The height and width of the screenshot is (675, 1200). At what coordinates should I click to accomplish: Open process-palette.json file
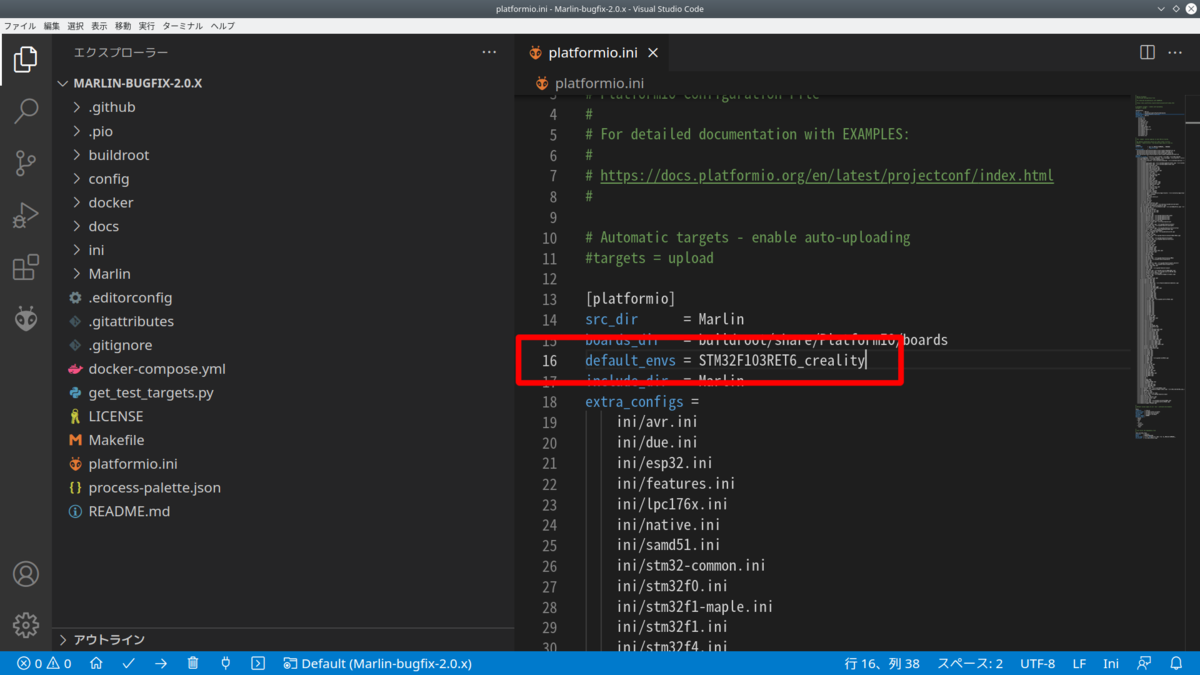pyautogui.click(x=283, y=488)
